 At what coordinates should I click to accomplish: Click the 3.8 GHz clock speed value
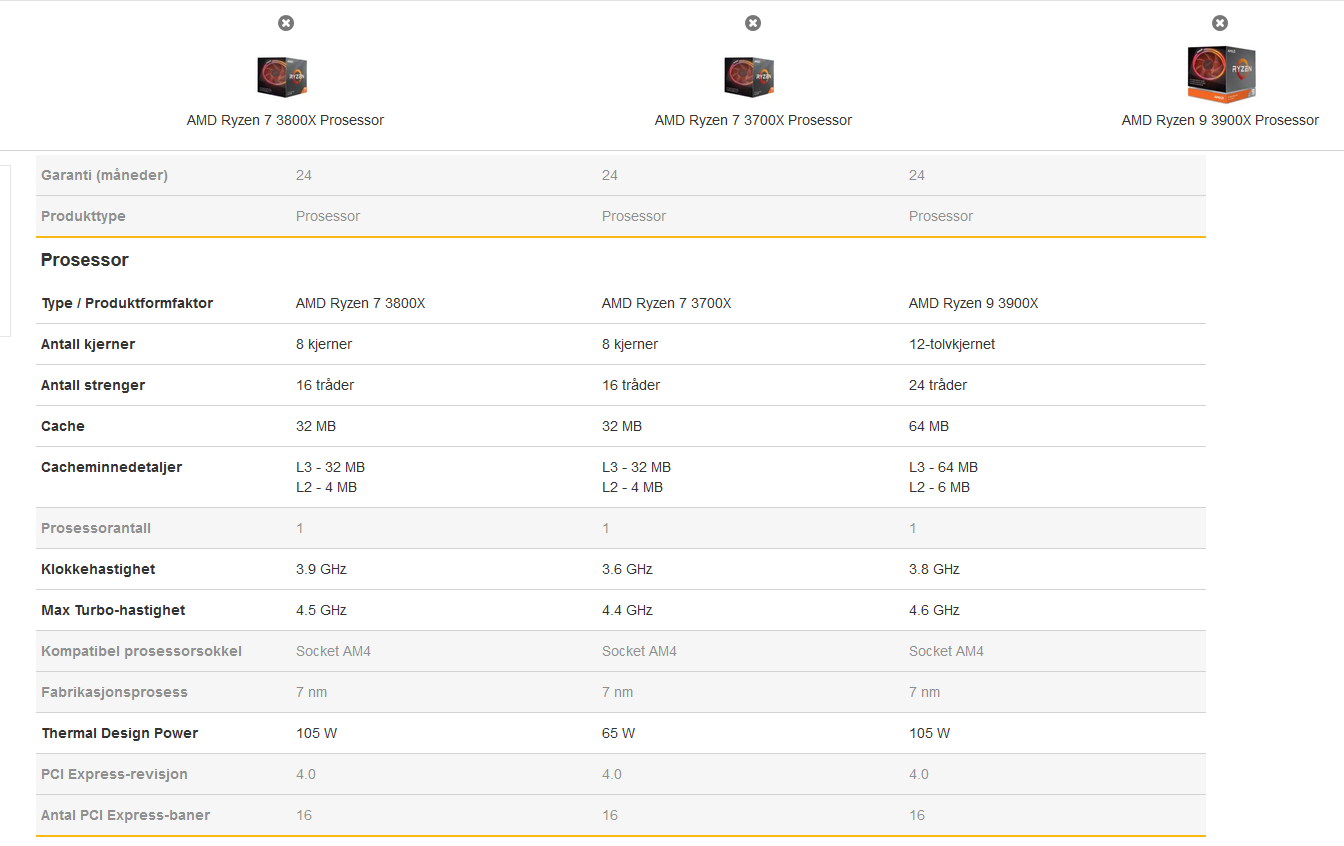click(934, 569)
